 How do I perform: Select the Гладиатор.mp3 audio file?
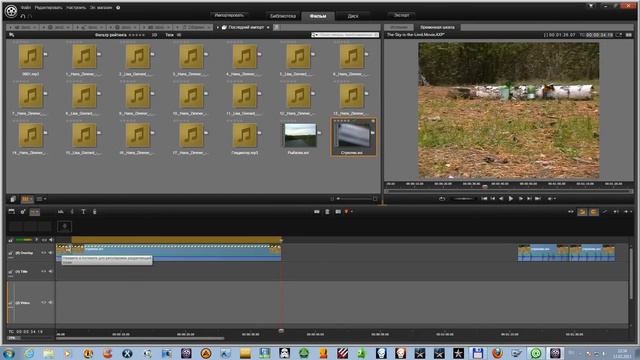[244, 135]
